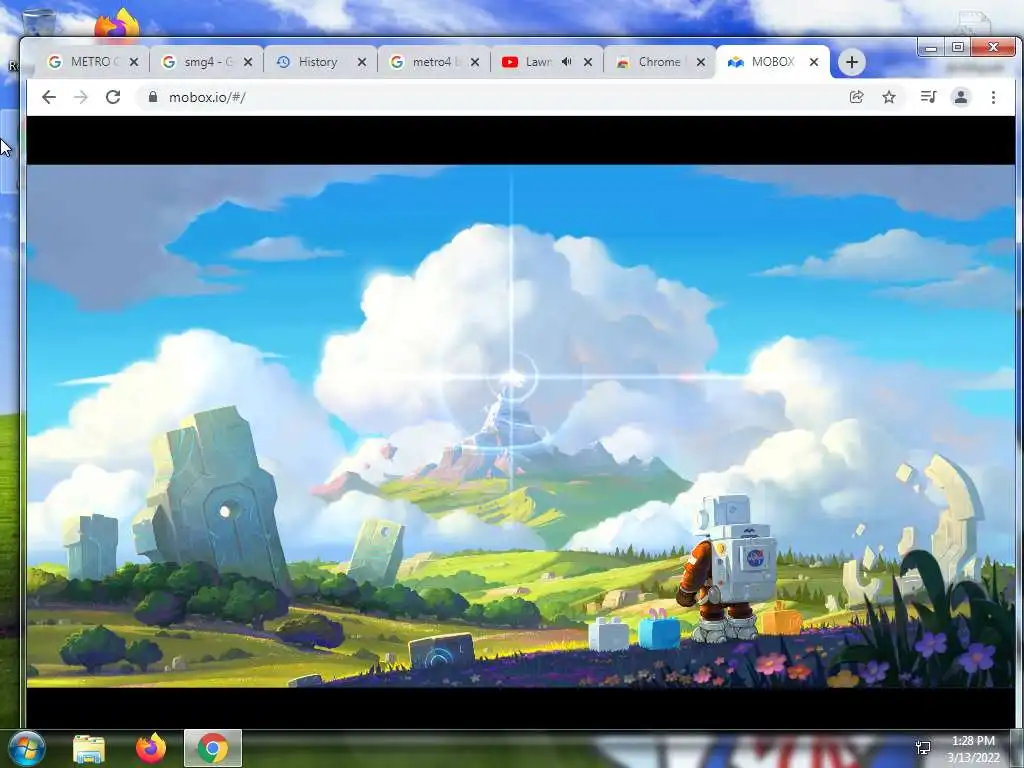Switch to the metro4 Google tab
This screenshot has width=1024, height=768.
[434, 62]
